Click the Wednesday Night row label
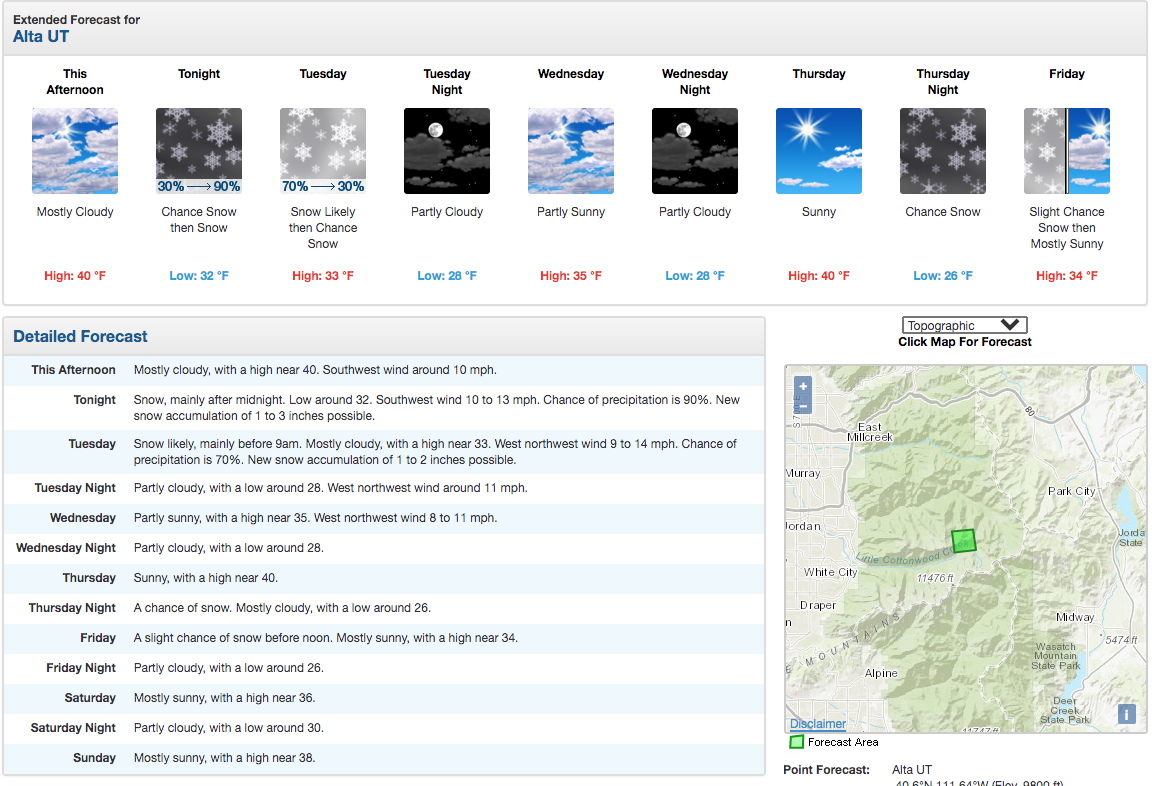The width and height of the screenshot is (1152, 786). 66,548
